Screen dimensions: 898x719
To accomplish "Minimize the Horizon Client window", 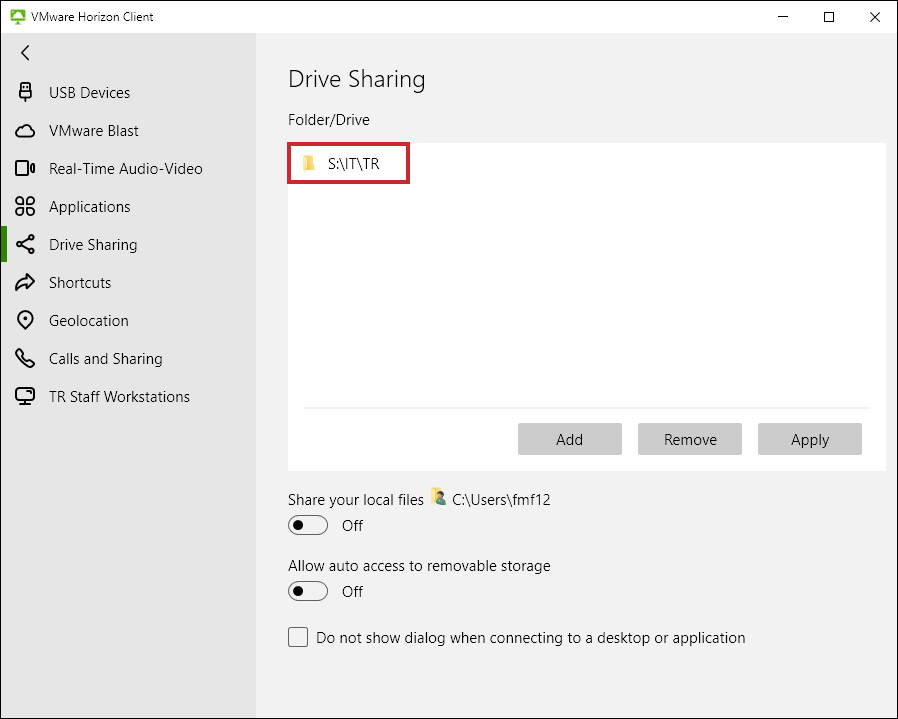I will [783, 17].
